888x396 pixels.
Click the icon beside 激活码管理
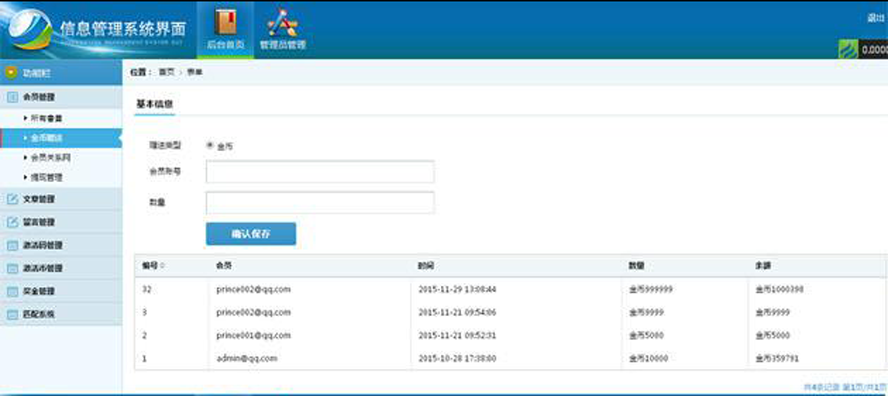(x=12, y=245)
